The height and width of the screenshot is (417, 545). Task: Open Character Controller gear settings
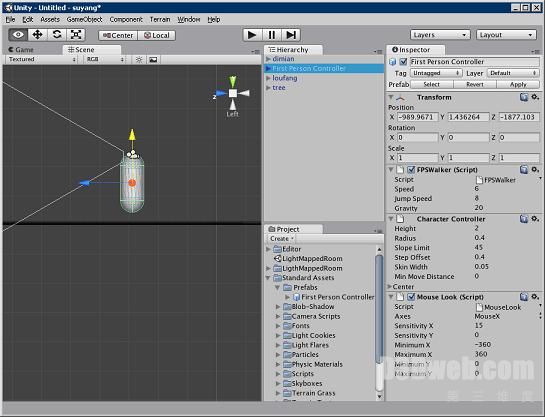[x=535, y=219]
